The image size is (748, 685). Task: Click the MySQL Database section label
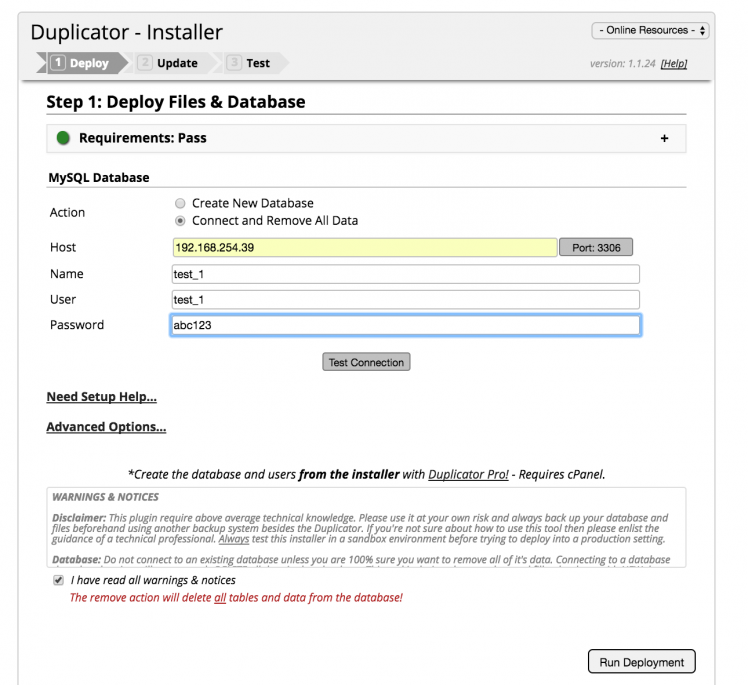coord(99,177)
